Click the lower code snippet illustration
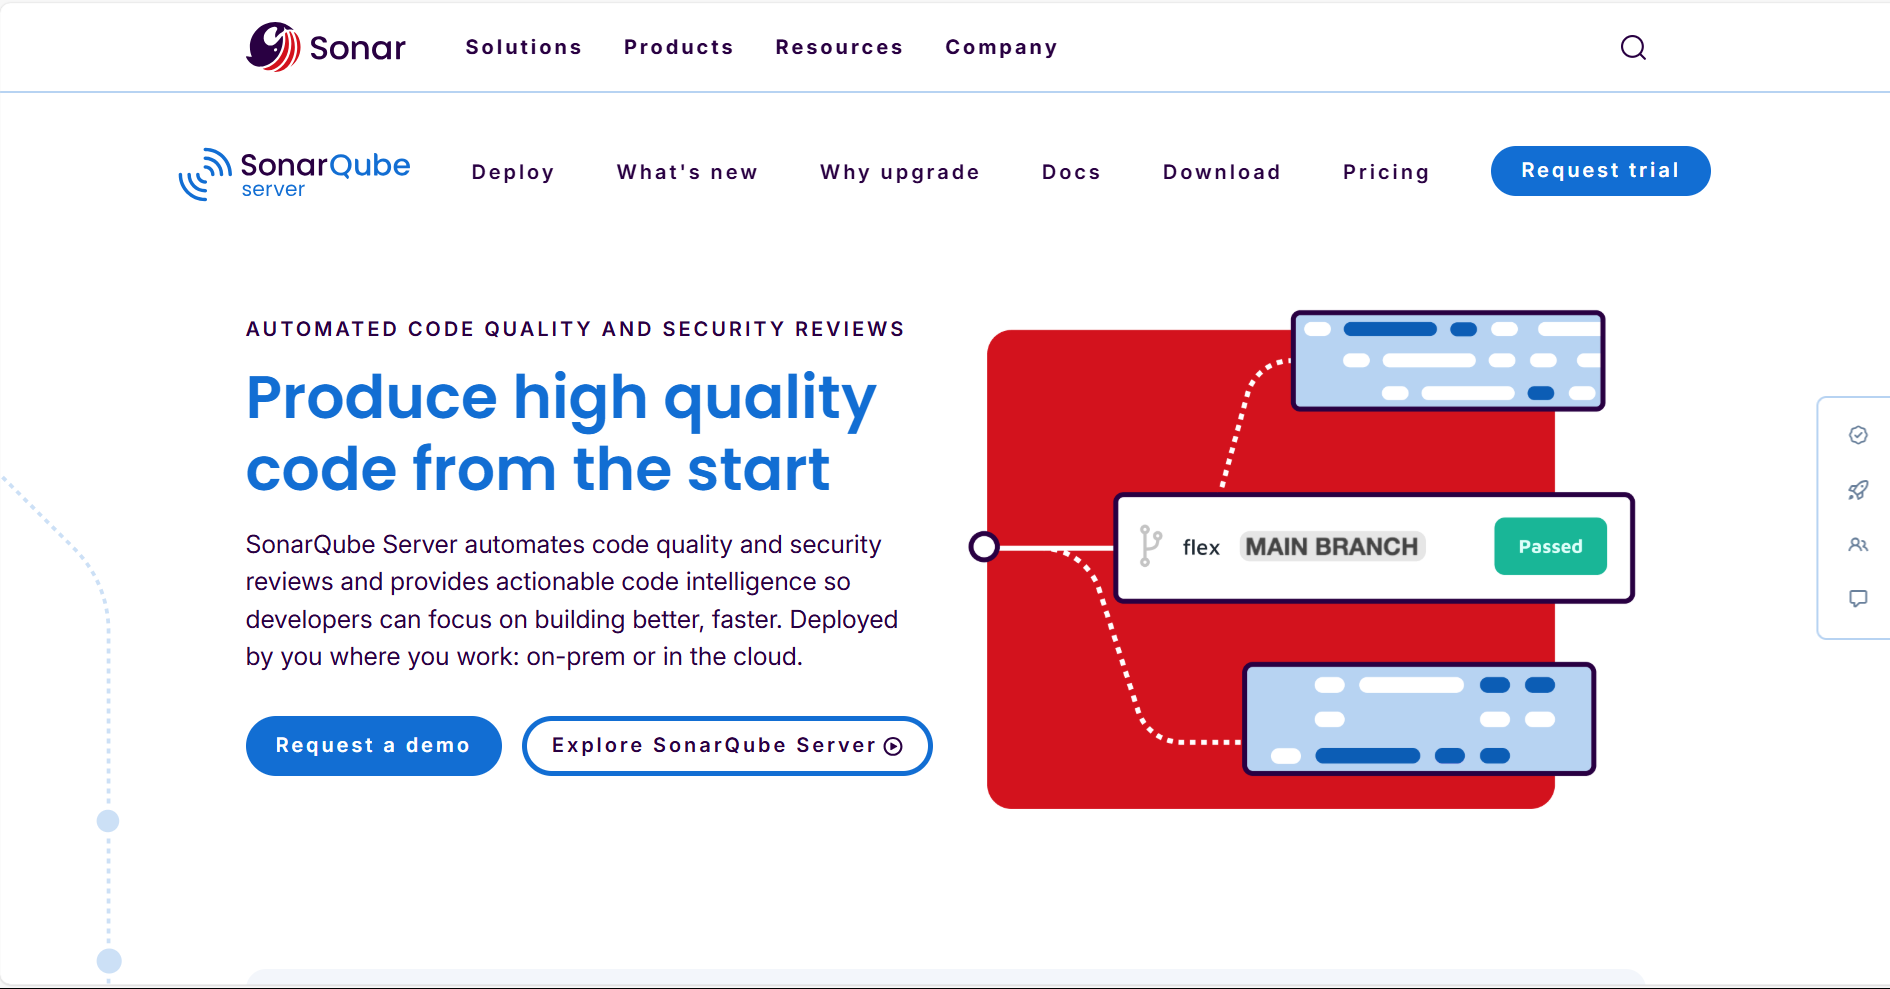The height and width of the screenshot is (989, 1890). (x=1419, y=719)
